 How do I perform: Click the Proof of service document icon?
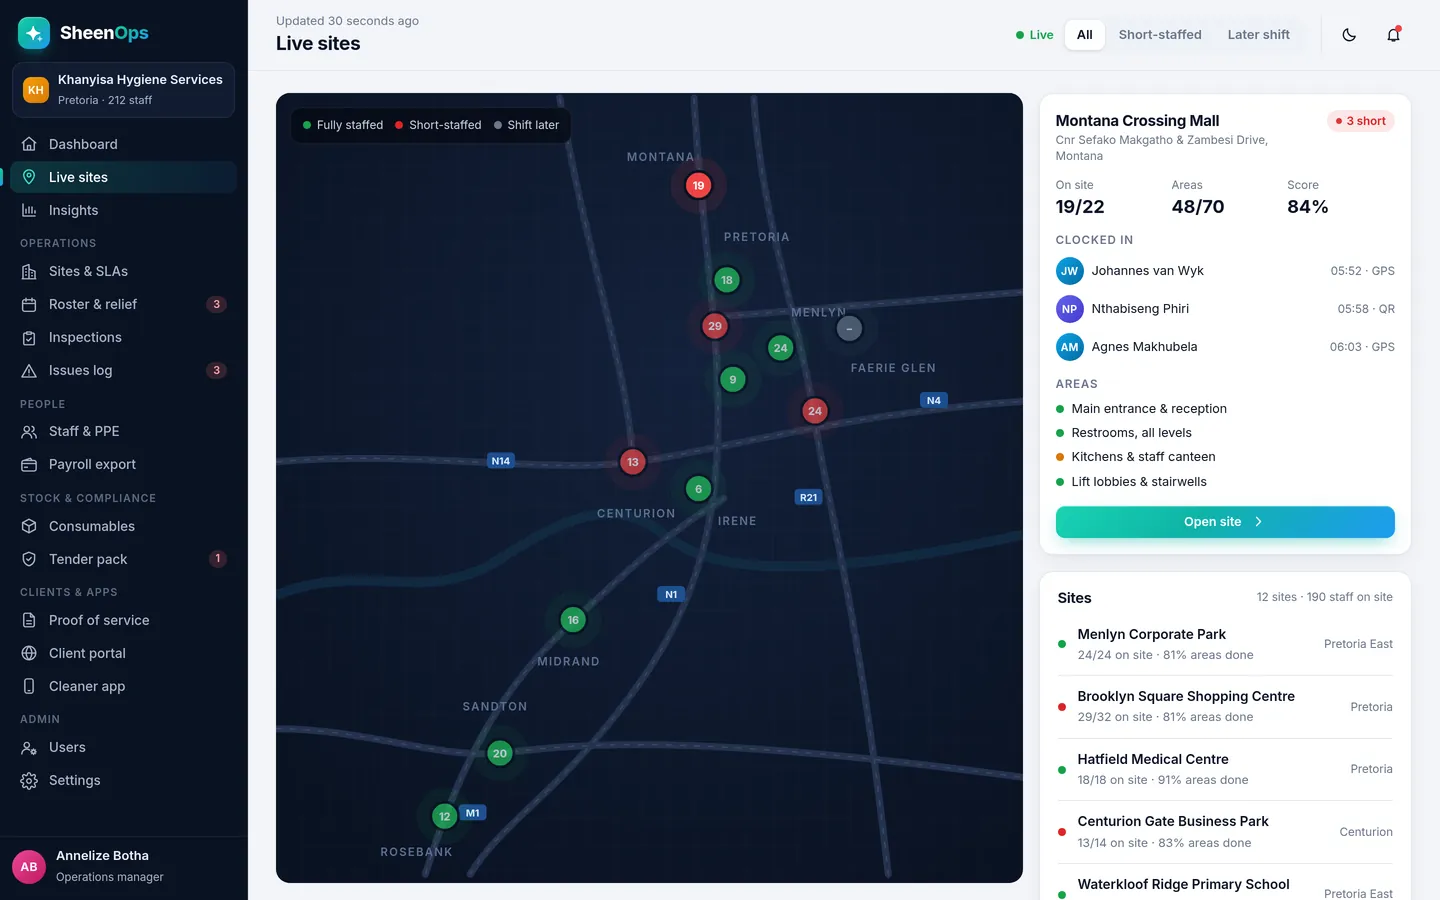tap(29, 620)
